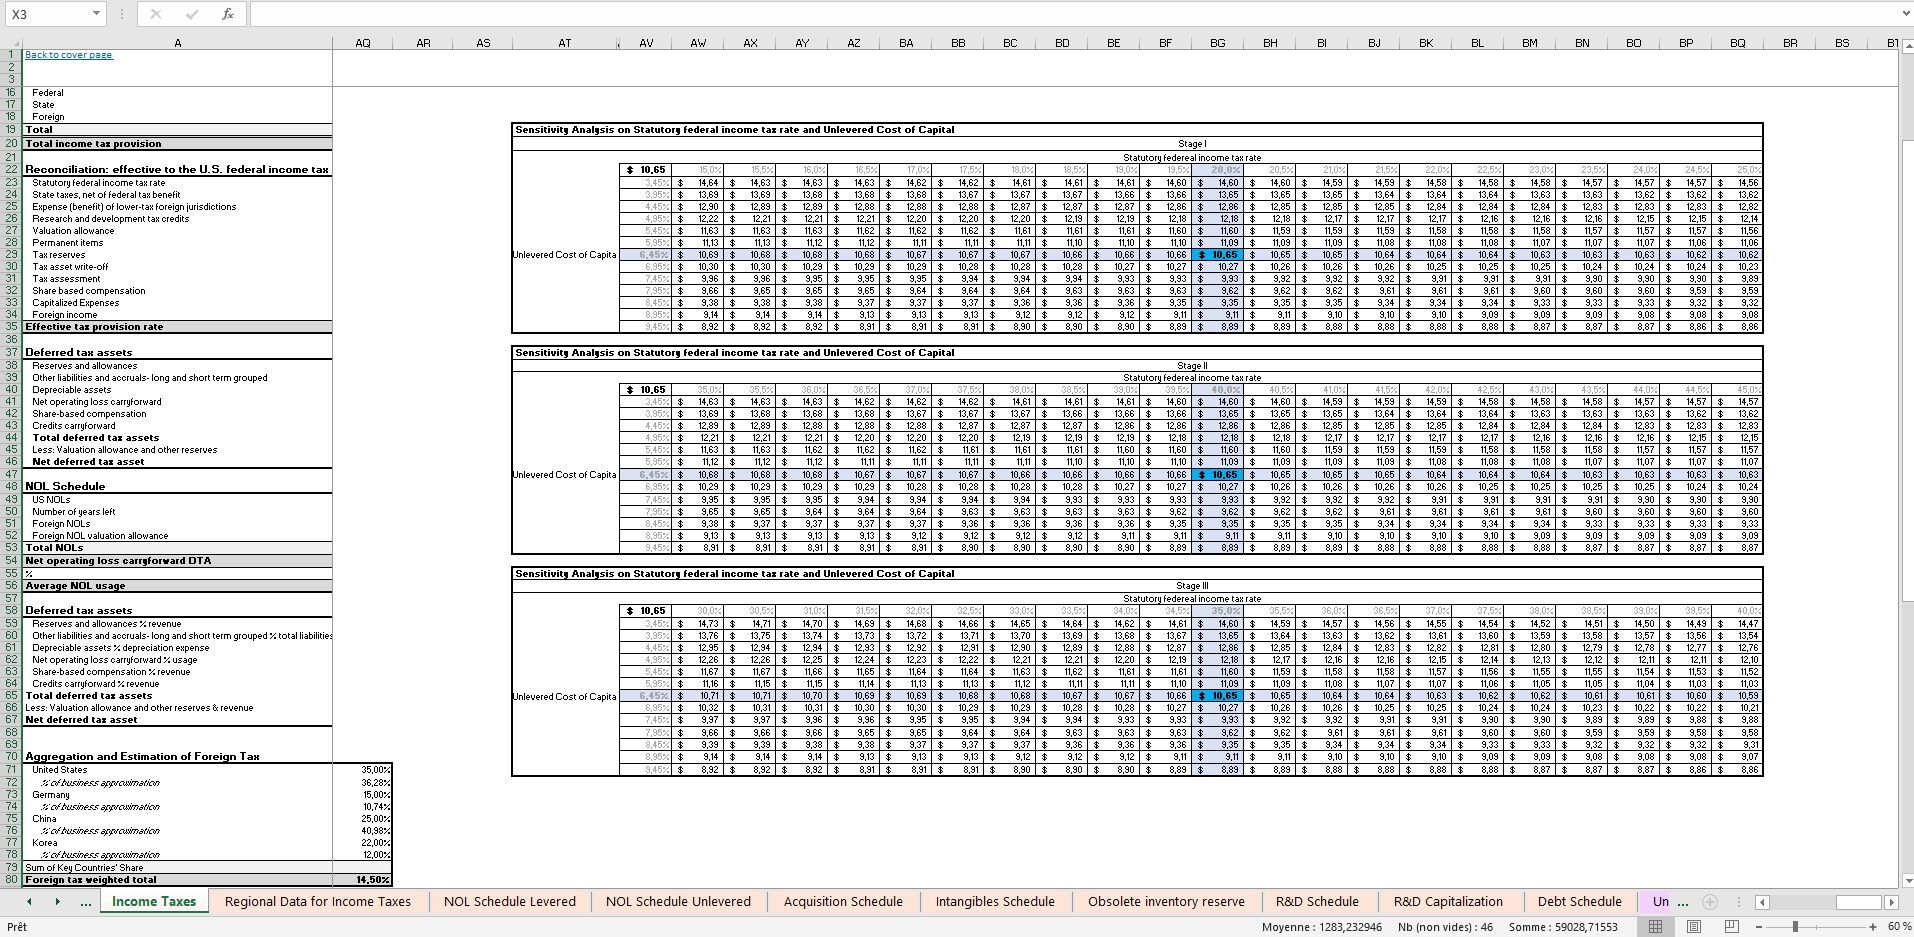This screenshot has width=1914, height=937.
Task: Click United States 35,00% value cell
Action: (362, 770)
